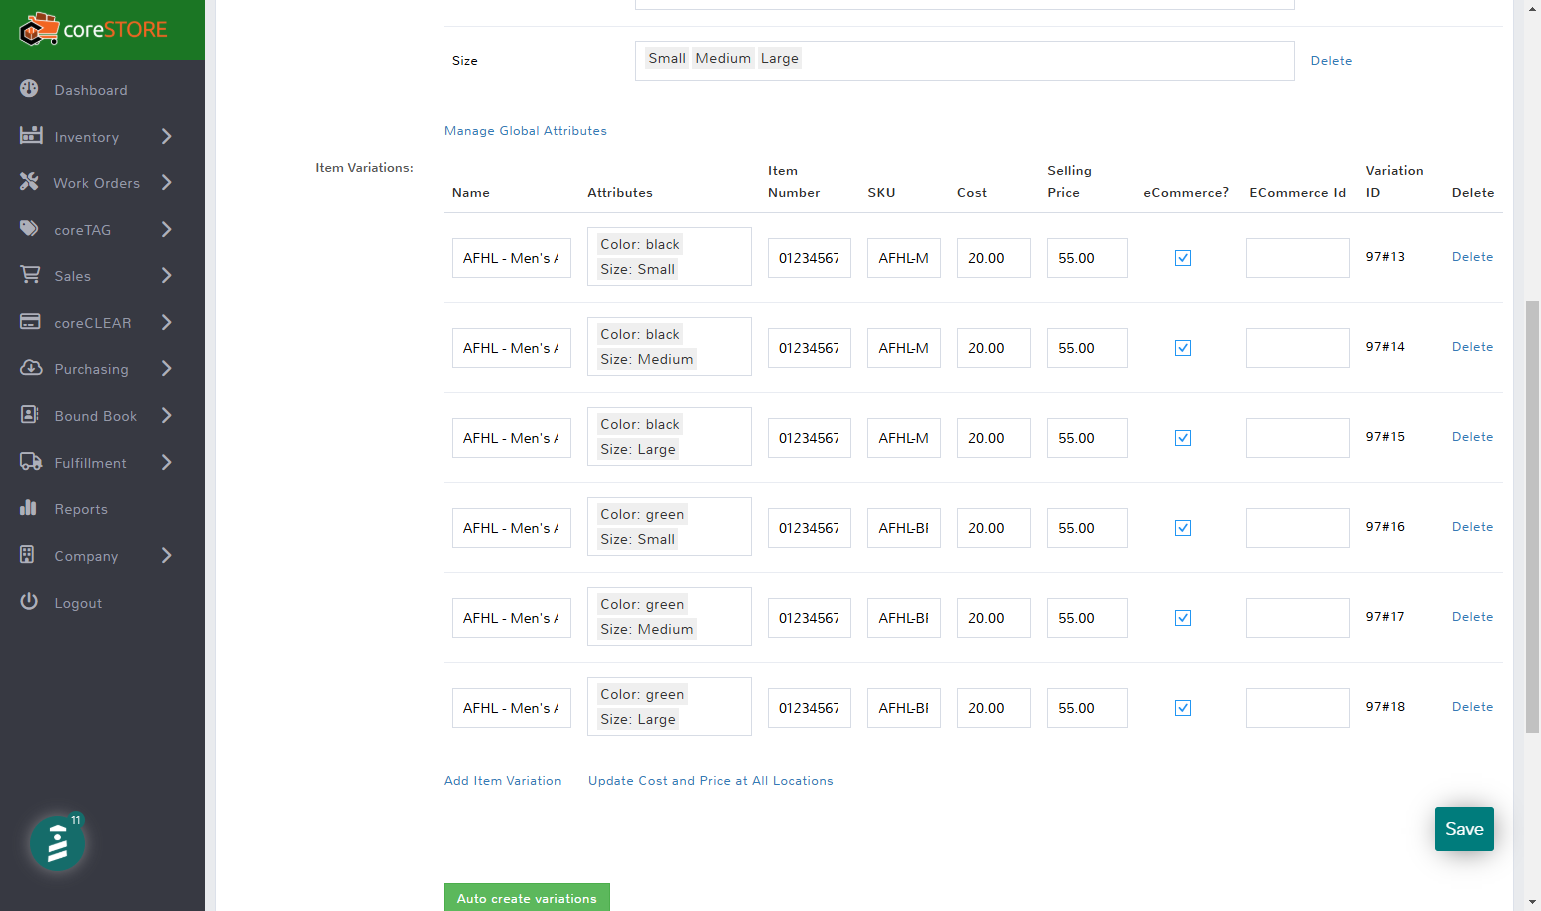Click the Manage Global Attributes link
The height and width of the screenshot is (911, 1541).
tap(525, 131)
